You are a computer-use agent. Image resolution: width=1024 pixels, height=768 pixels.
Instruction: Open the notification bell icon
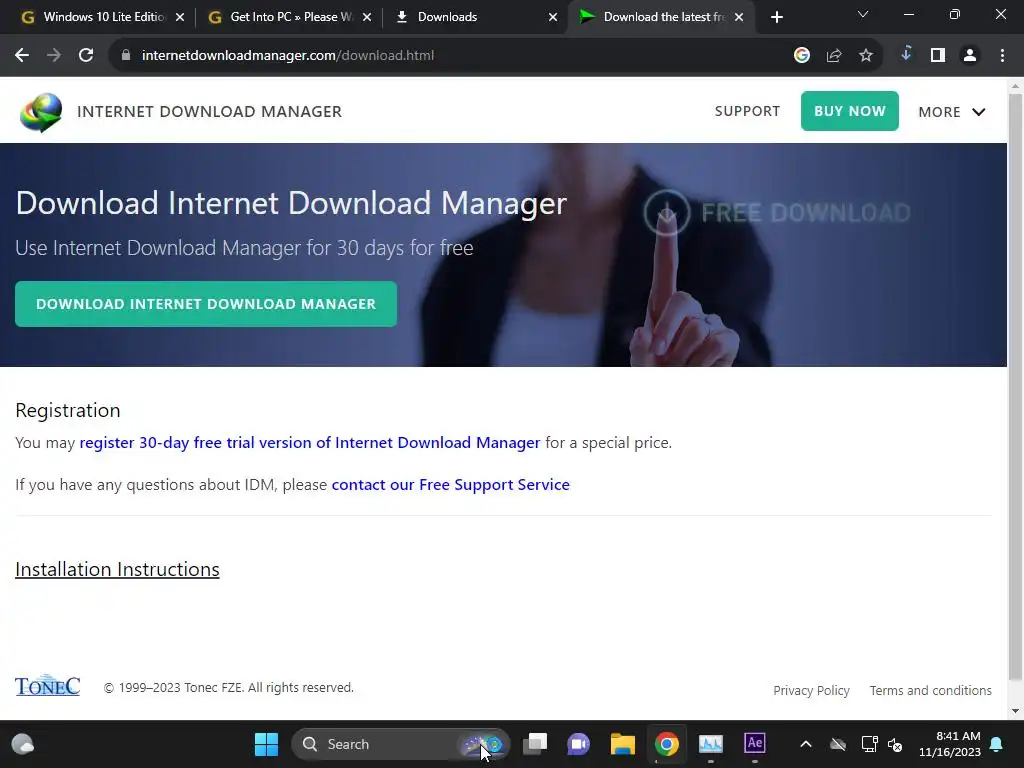click(x=997, y=744)
